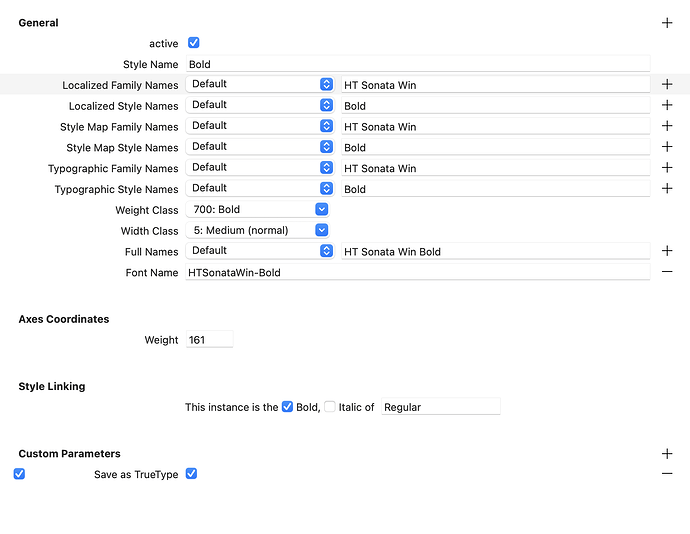Open Localized Style Names language dropdown
Viewport: 690px width, 534px height.
pos(260,105)
